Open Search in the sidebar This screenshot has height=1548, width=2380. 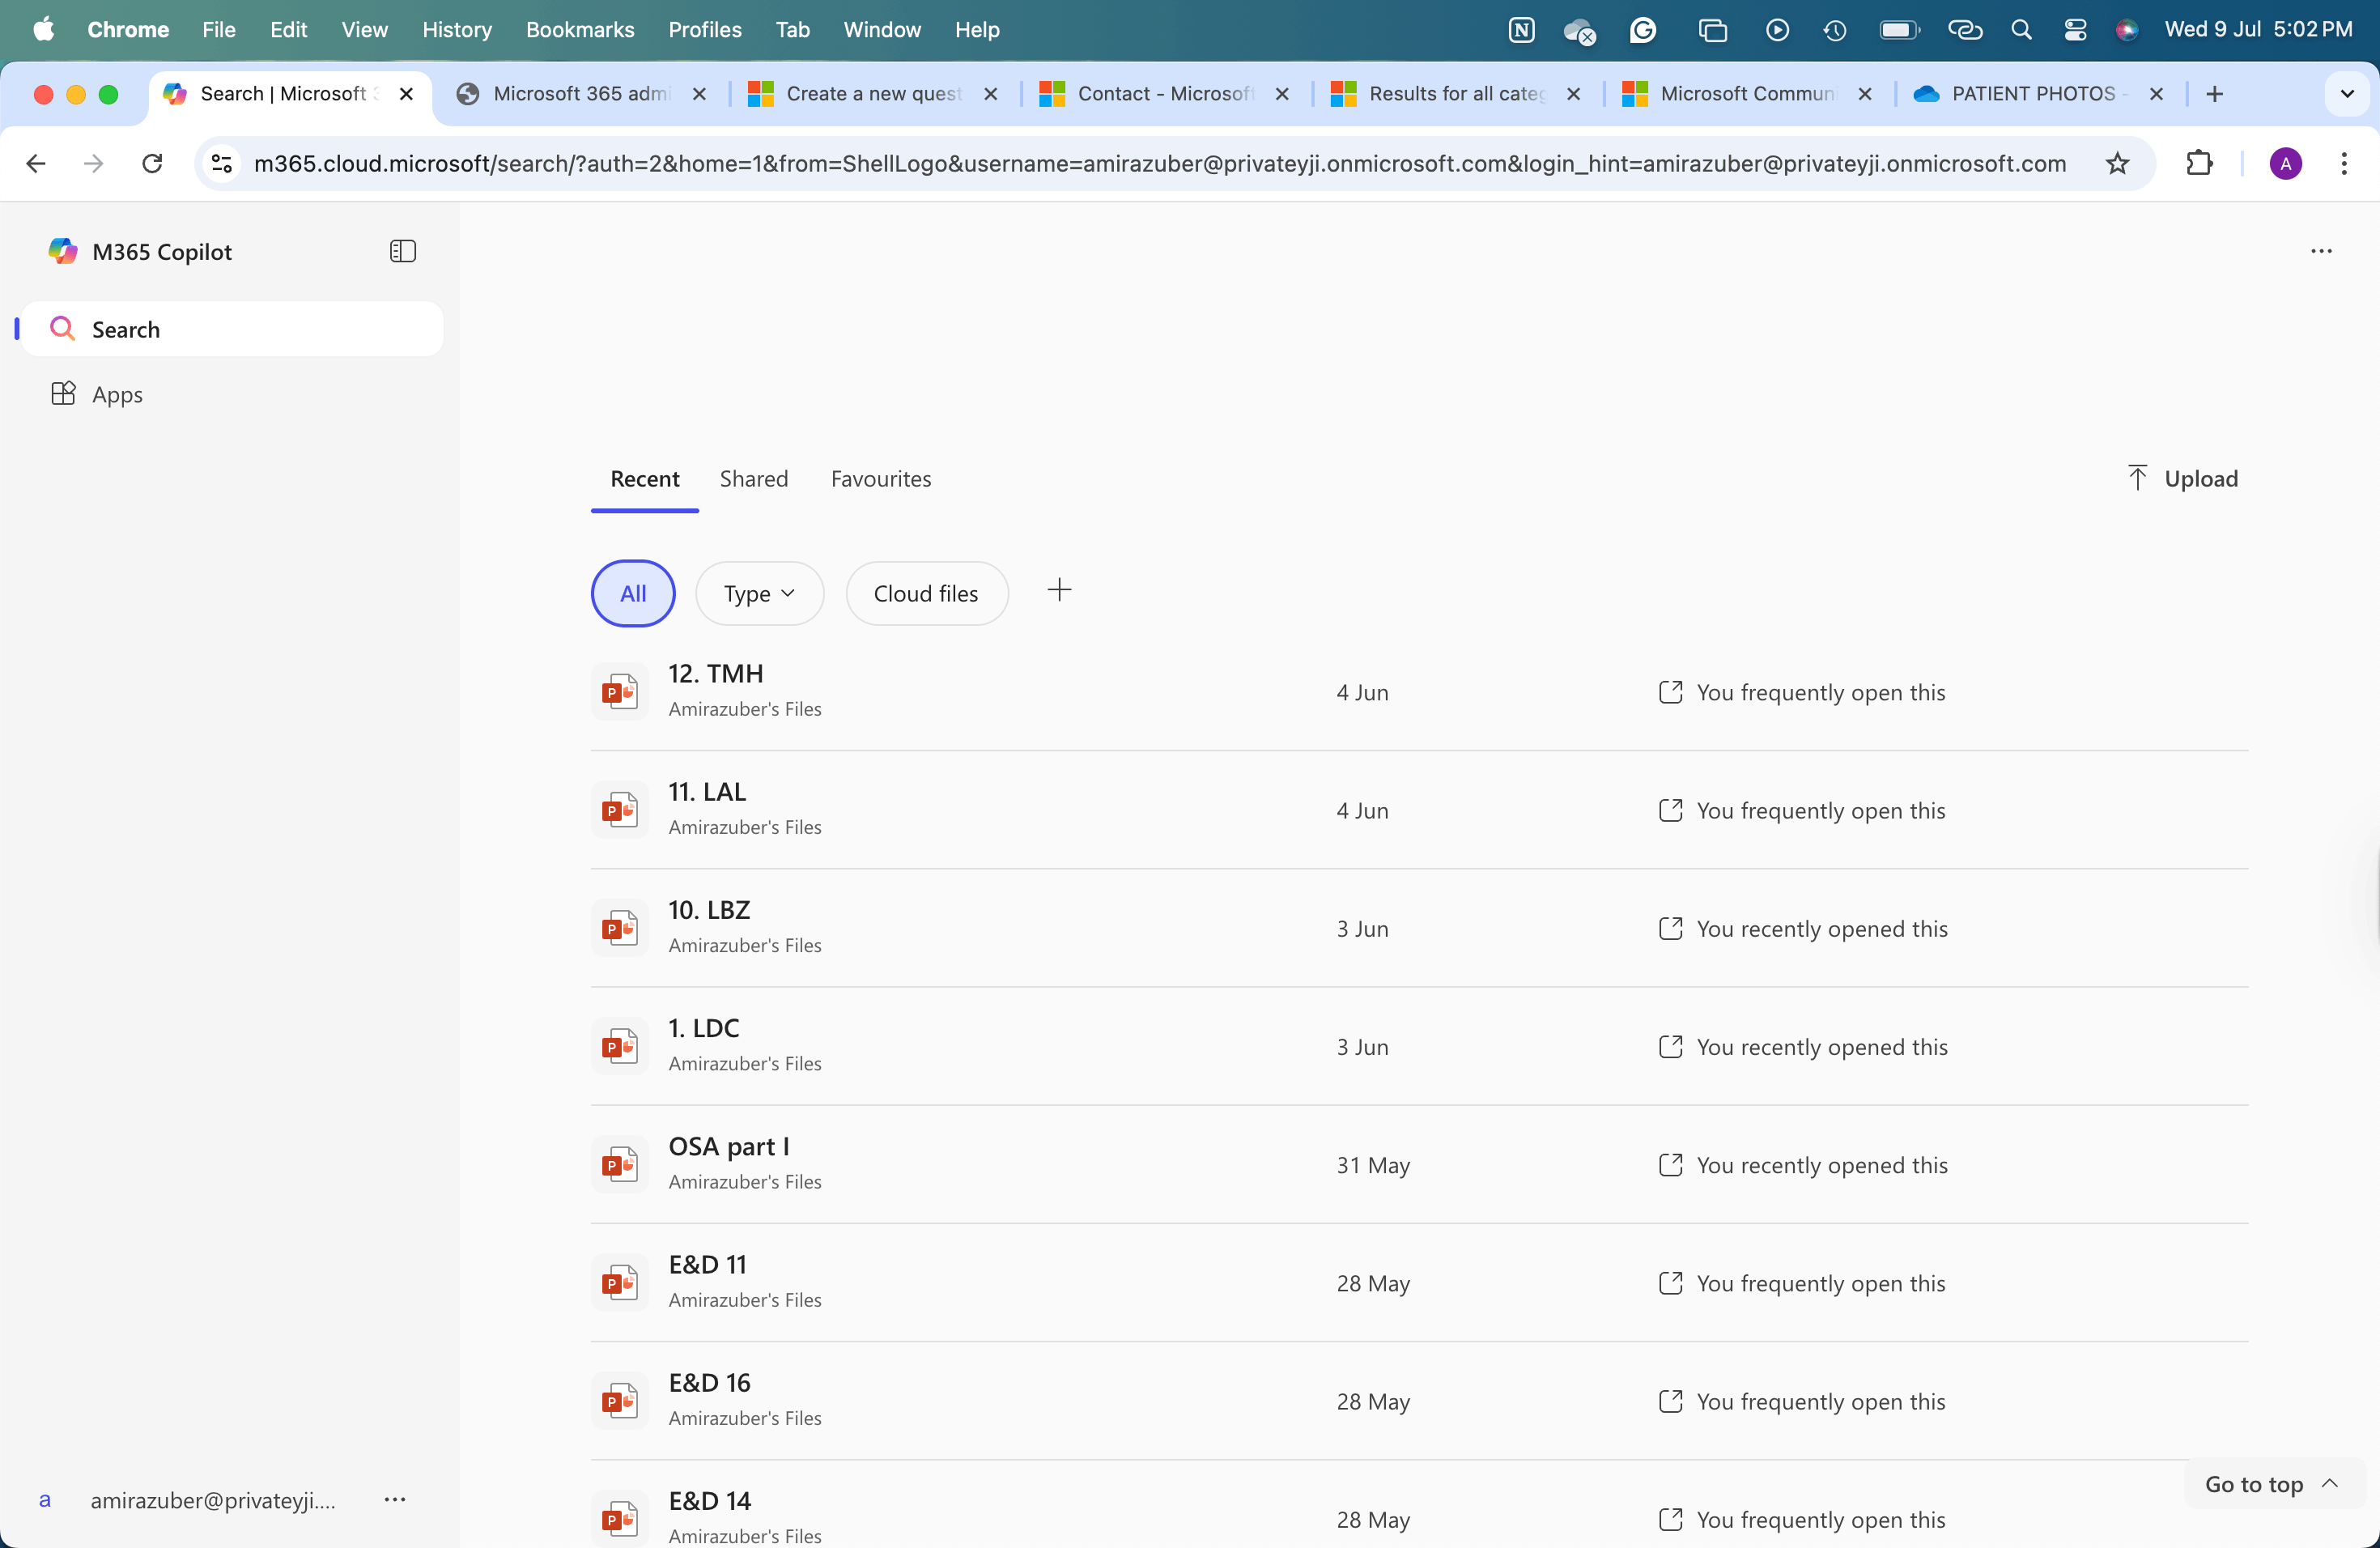point(232,329)
